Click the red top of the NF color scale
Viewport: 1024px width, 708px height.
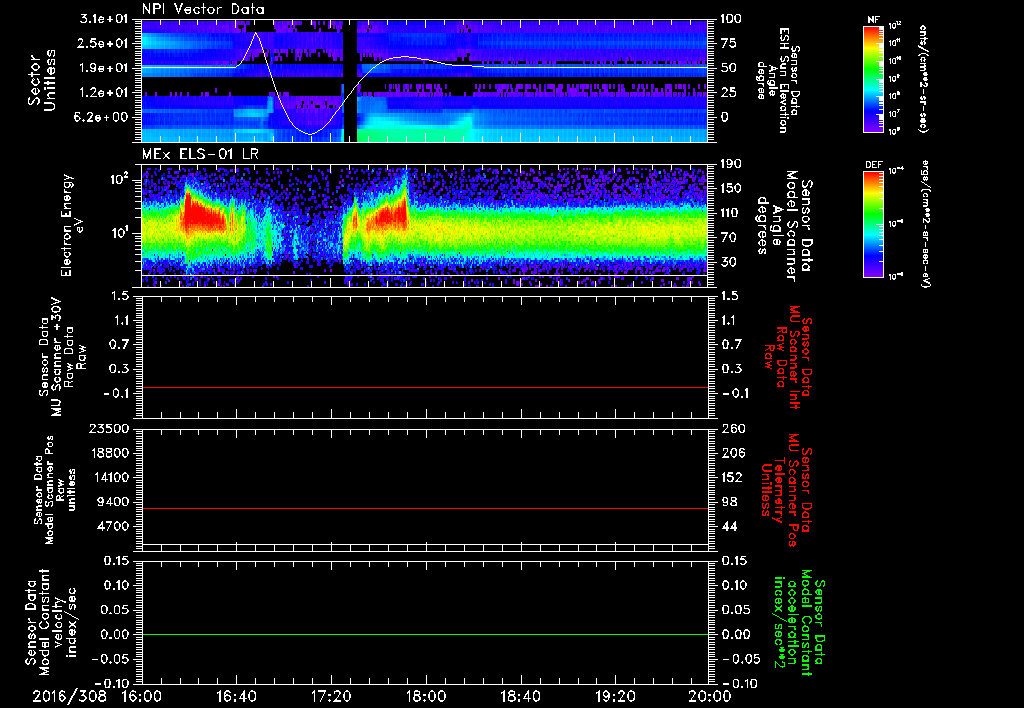coord(873,30)
